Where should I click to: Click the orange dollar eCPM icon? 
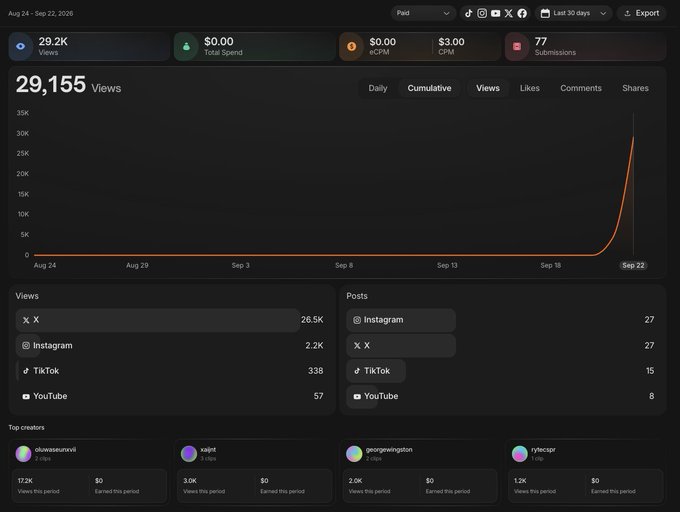click(352, 46)
